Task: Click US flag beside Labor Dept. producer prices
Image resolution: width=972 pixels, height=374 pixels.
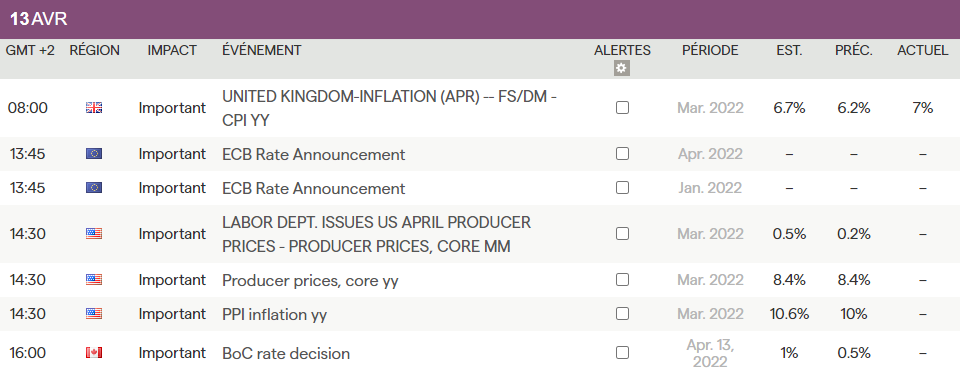Action: tap(94, 234)
